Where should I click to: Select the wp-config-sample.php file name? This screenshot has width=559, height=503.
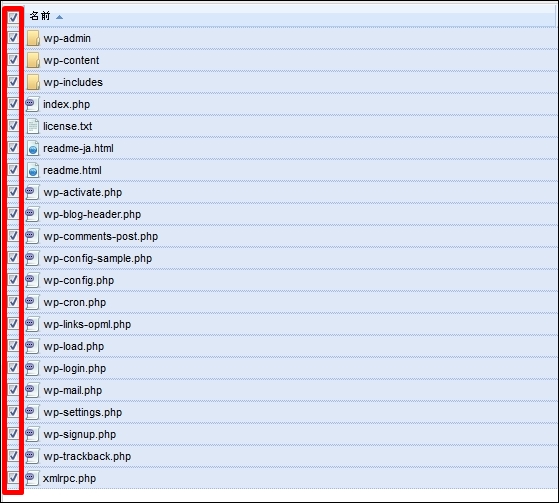[x=98, y=259]
